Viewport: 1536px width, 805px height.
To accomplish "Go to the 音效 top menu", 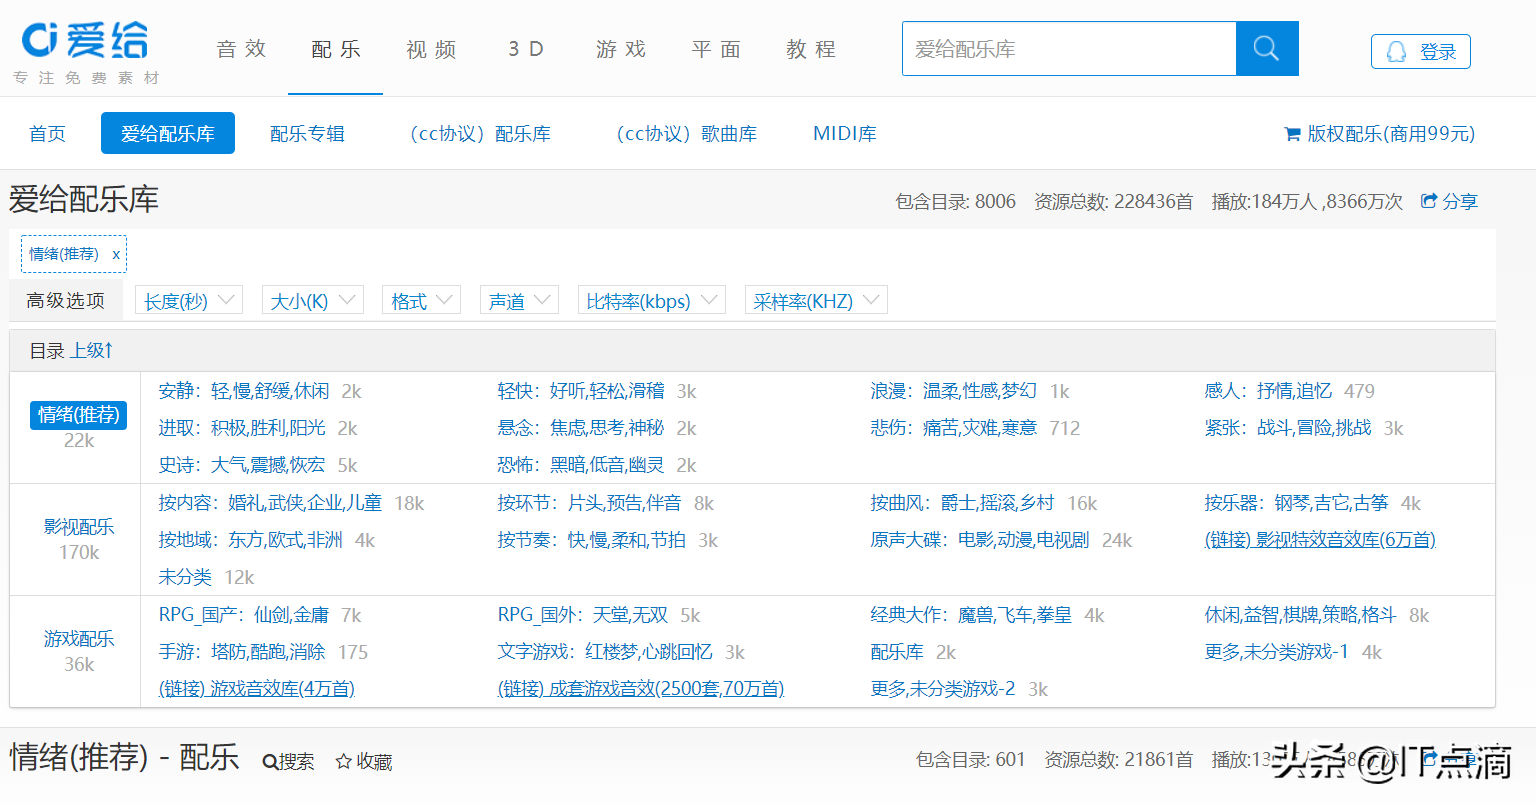I will (241, 49).
